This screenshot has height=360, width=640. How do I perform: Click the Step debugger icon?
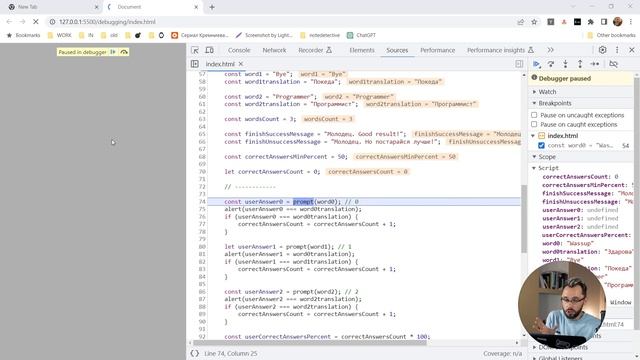click(595, 64)
